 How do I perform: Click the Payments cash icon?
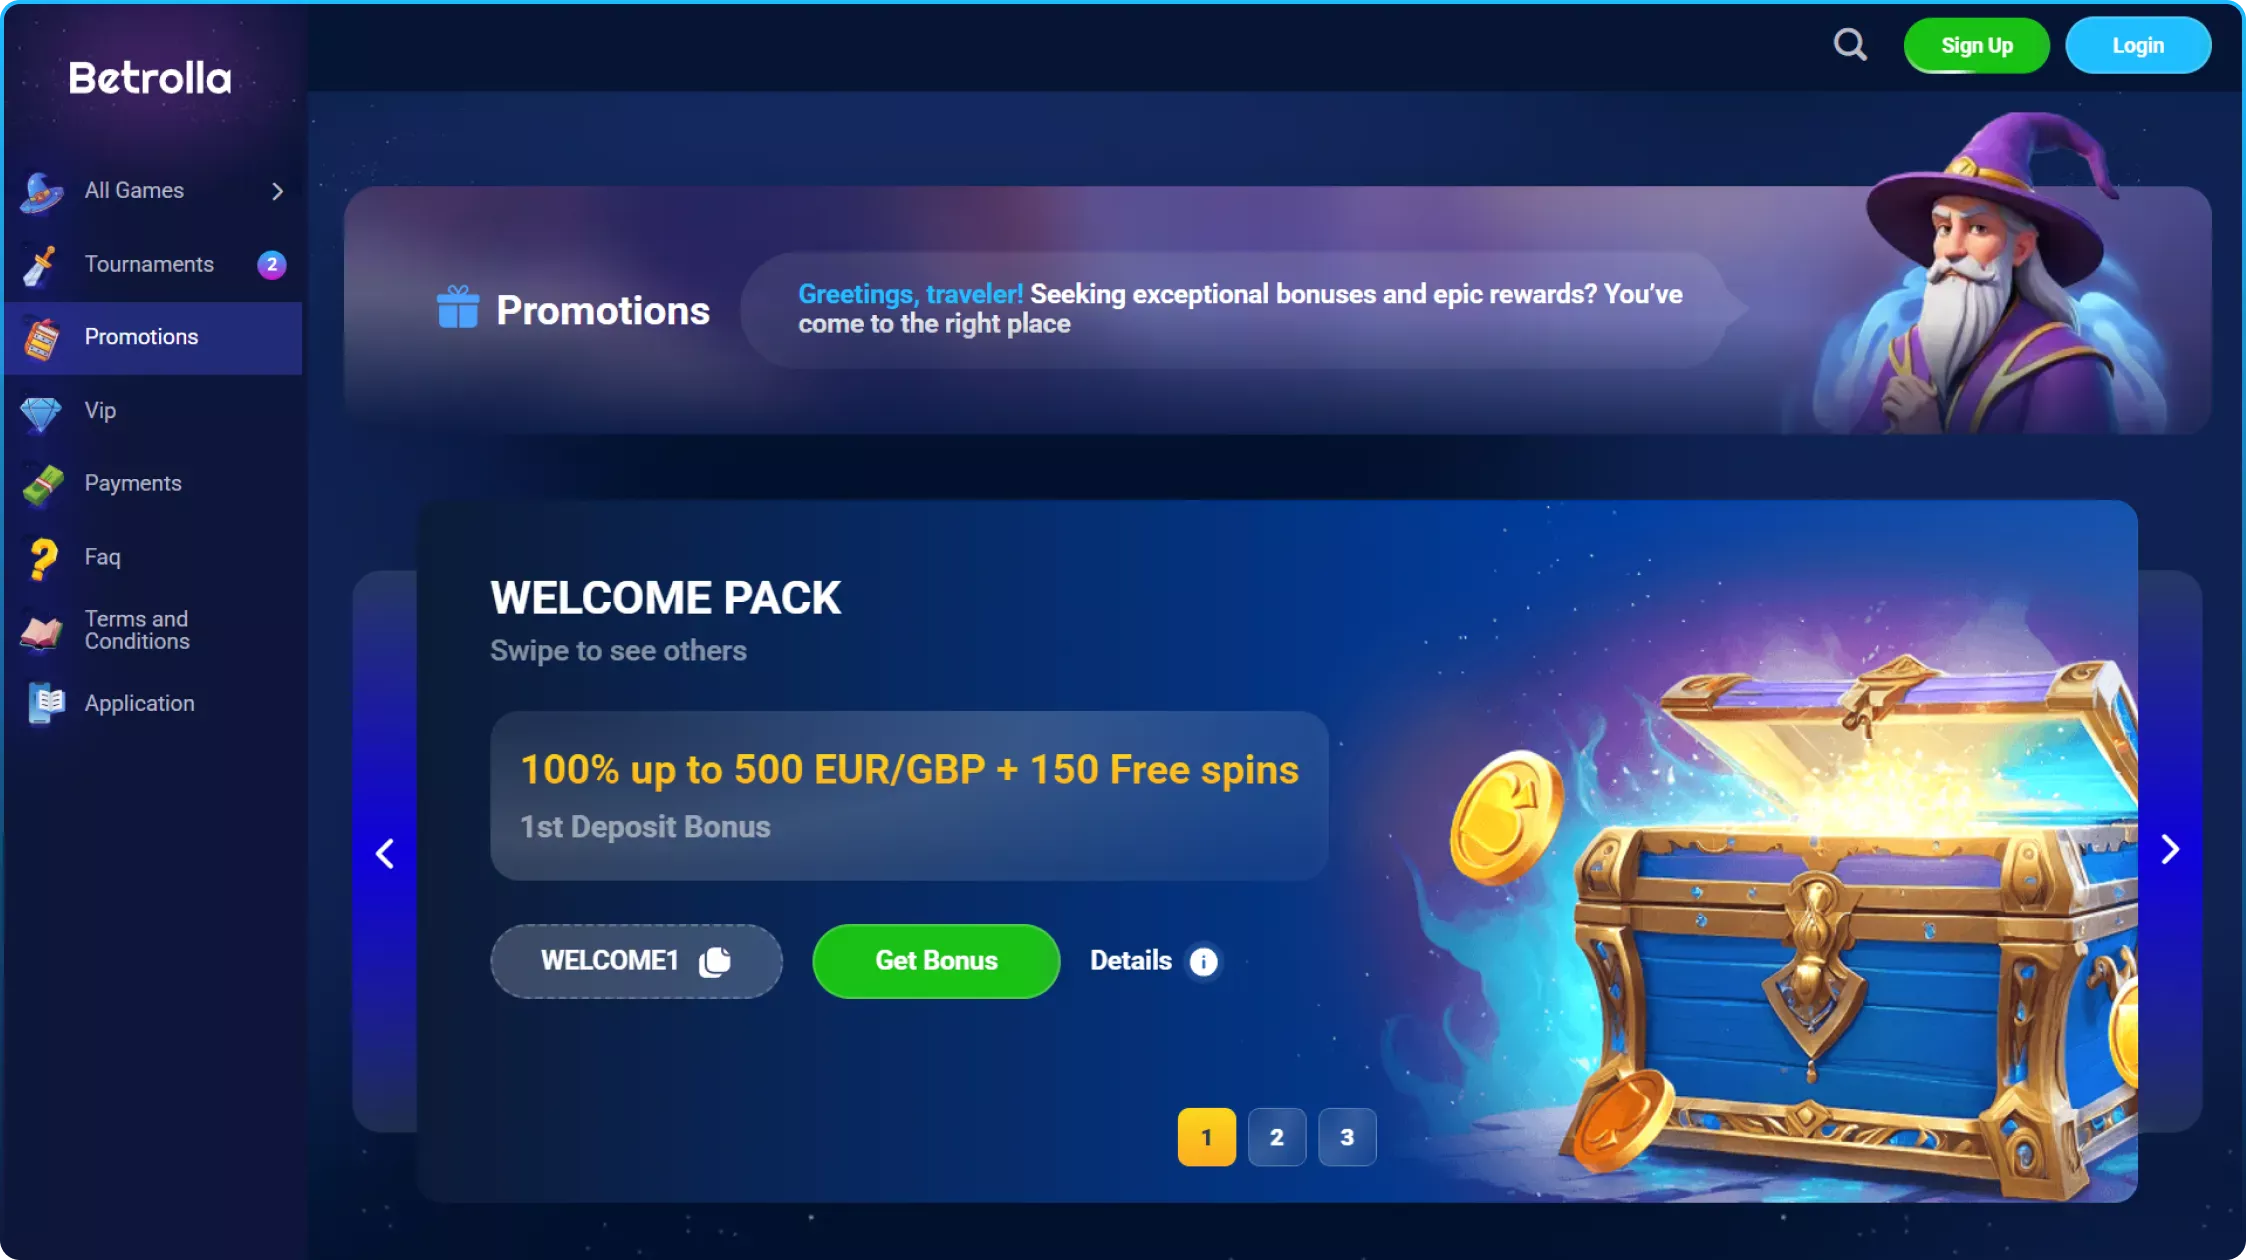[42, 485]
